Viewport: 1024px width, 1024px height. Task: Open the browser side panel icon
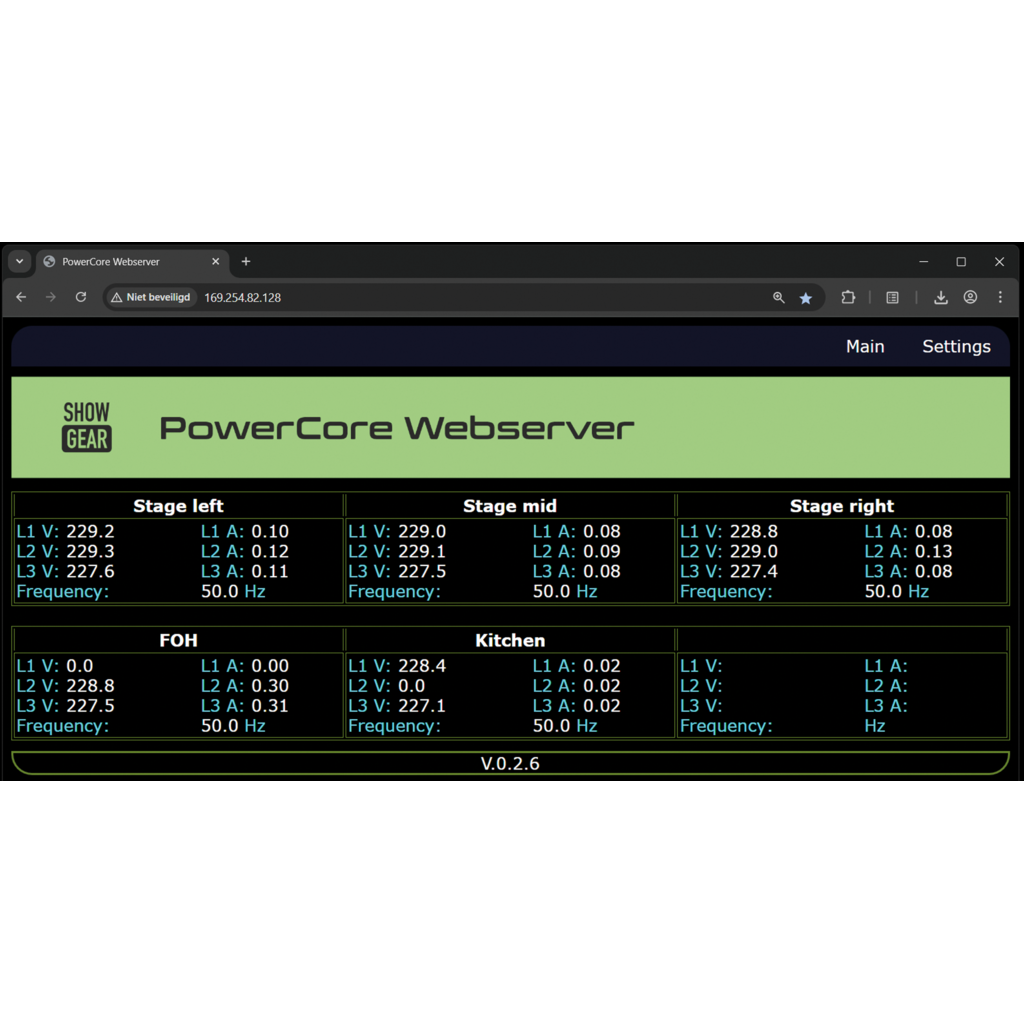tap(893, 298)
